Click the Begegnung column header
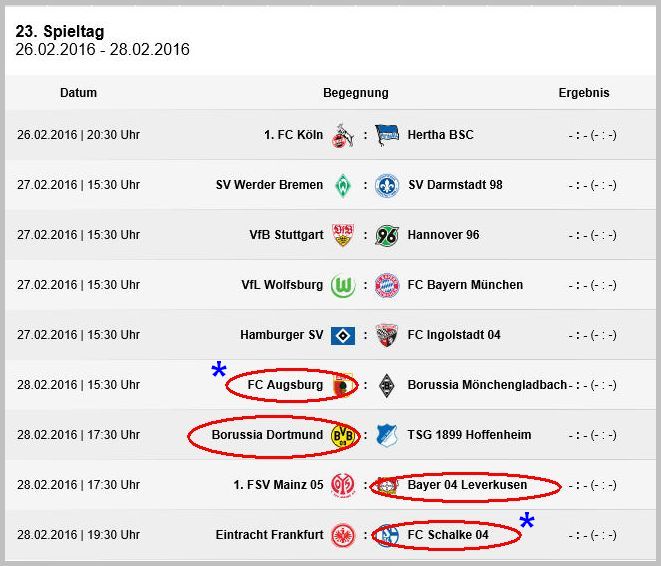Viewport: 661px width, 566px height. pos(356,93)
